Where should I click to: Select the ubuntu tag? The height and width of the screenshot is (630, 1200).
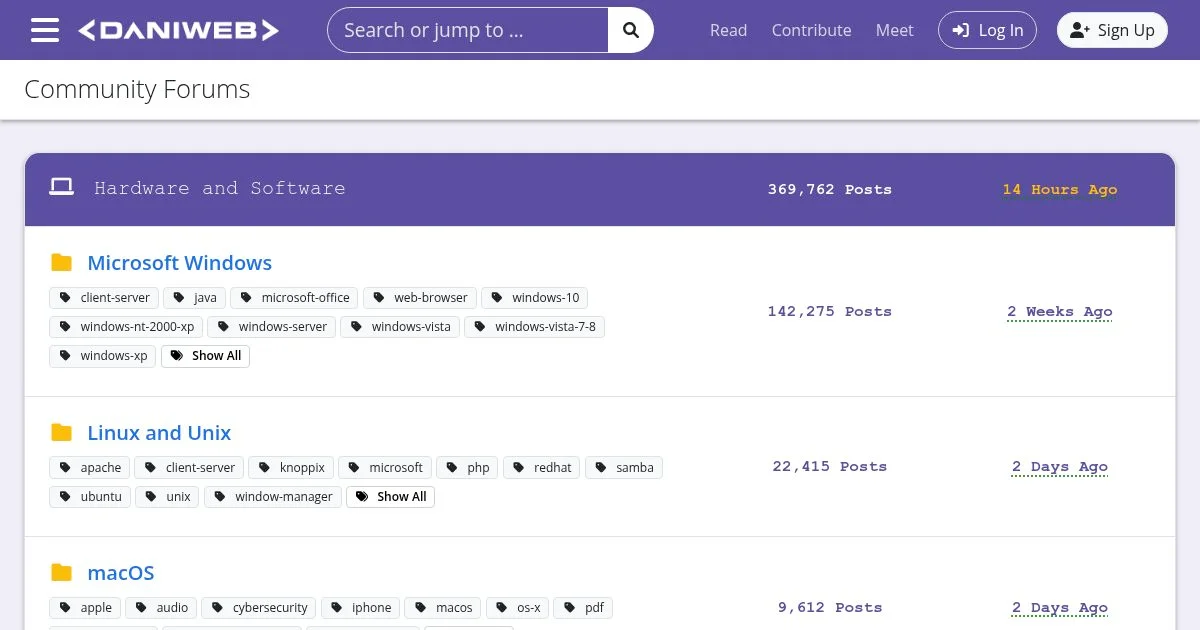coord(90,497)
